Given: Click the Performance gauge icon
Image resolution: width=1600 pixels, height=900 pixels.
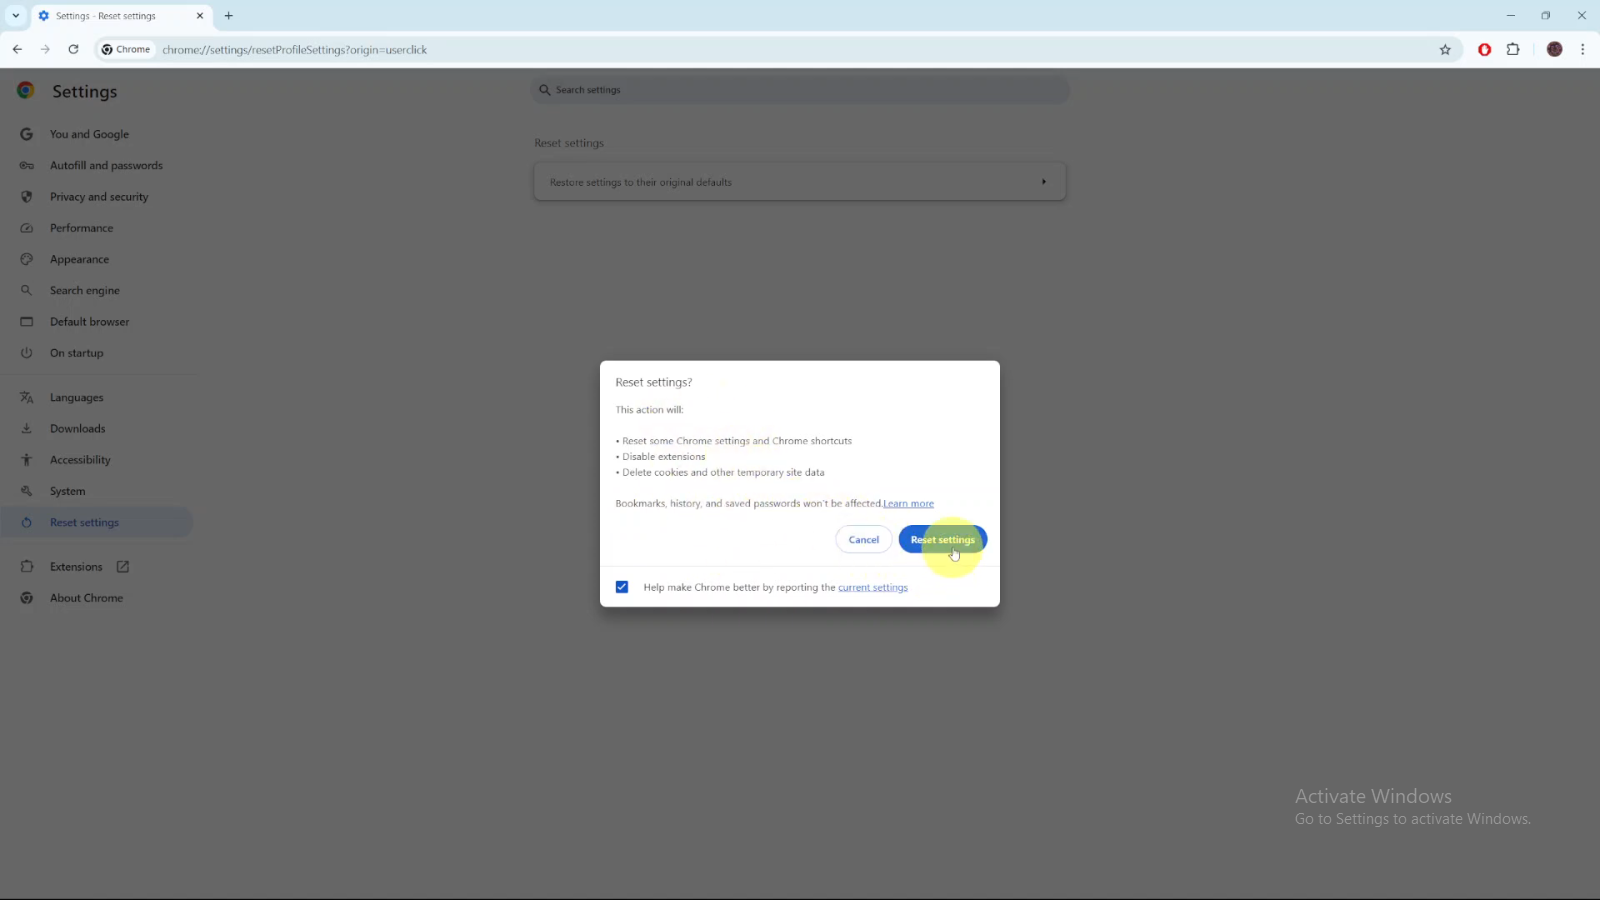Looking at the screenshot, I should click(27, 228).
